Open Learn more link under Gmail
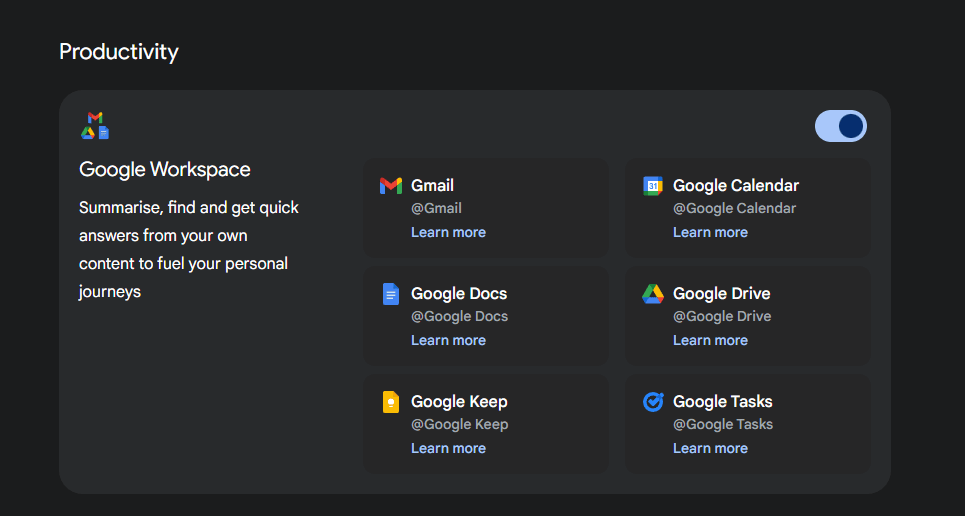 coord(448,232)
